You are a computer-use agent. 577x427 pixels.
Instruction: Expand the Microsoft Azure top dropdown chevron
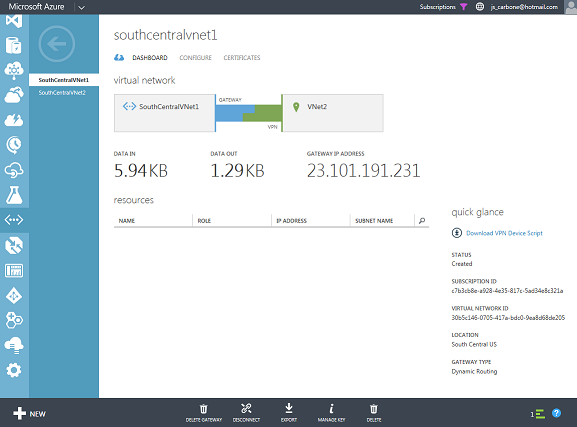pyautogui.click(x=82, y=7)
